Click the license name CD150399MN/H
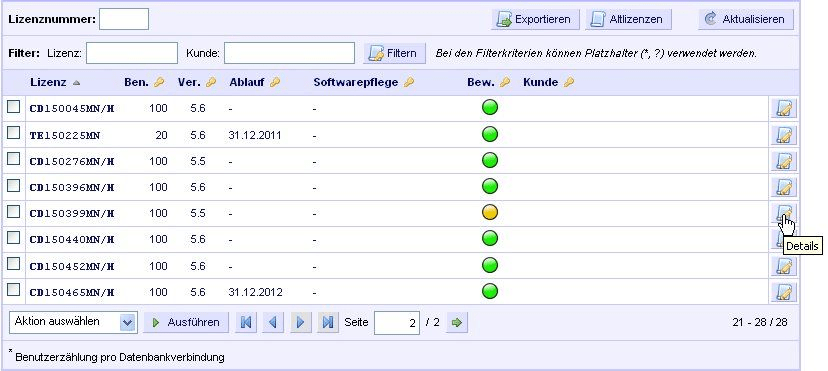The width and height of the screenshot is (828, 371). 72,214
